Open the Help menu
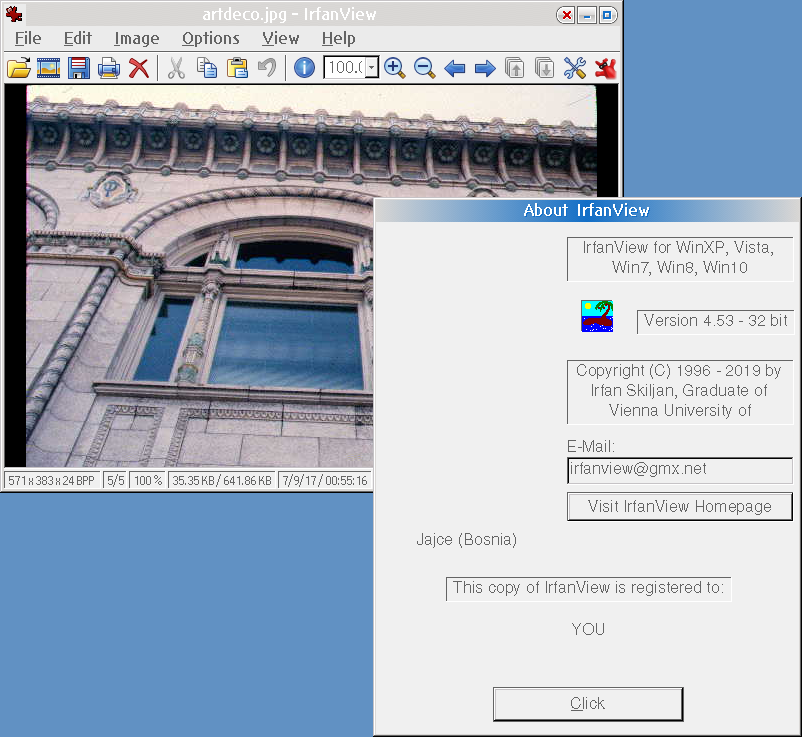This screenshot has height=737, width=802. (x=338, y=38)
